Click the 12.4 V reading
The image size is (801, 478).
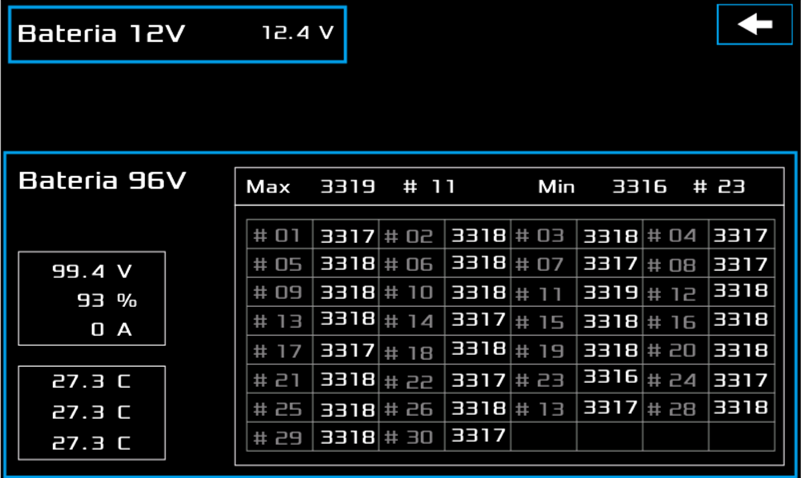tap(298, 33)
